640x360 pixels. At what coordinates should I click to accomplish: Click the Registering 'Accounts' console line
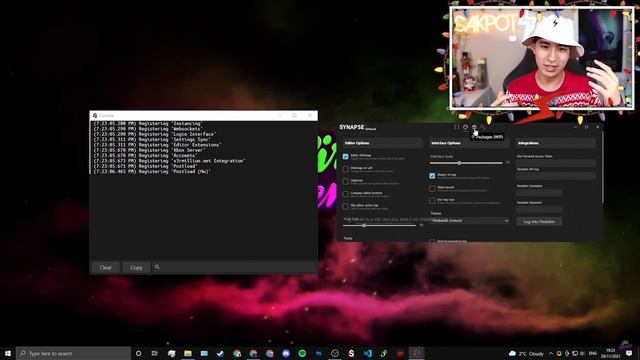tap(145, 156)
